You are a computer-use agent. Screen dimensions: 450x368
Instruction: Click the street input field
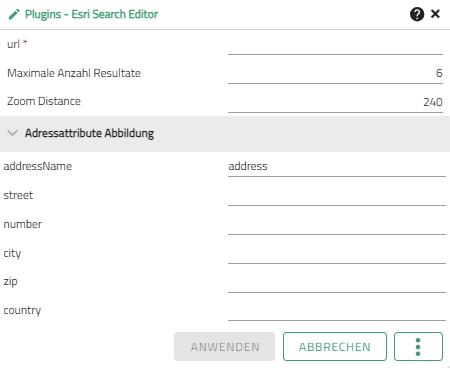click(x=337, y=196)
